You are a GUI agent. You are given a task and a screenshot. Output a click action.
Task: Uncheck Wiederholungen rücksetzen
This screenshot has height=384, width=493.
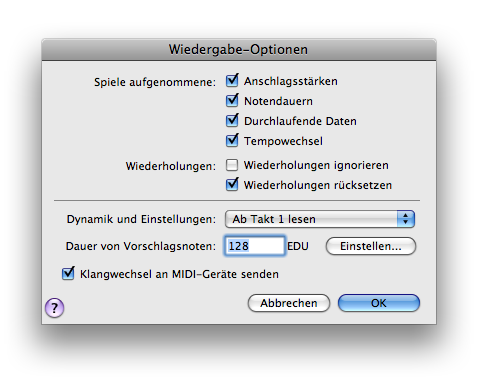(232, 185)
